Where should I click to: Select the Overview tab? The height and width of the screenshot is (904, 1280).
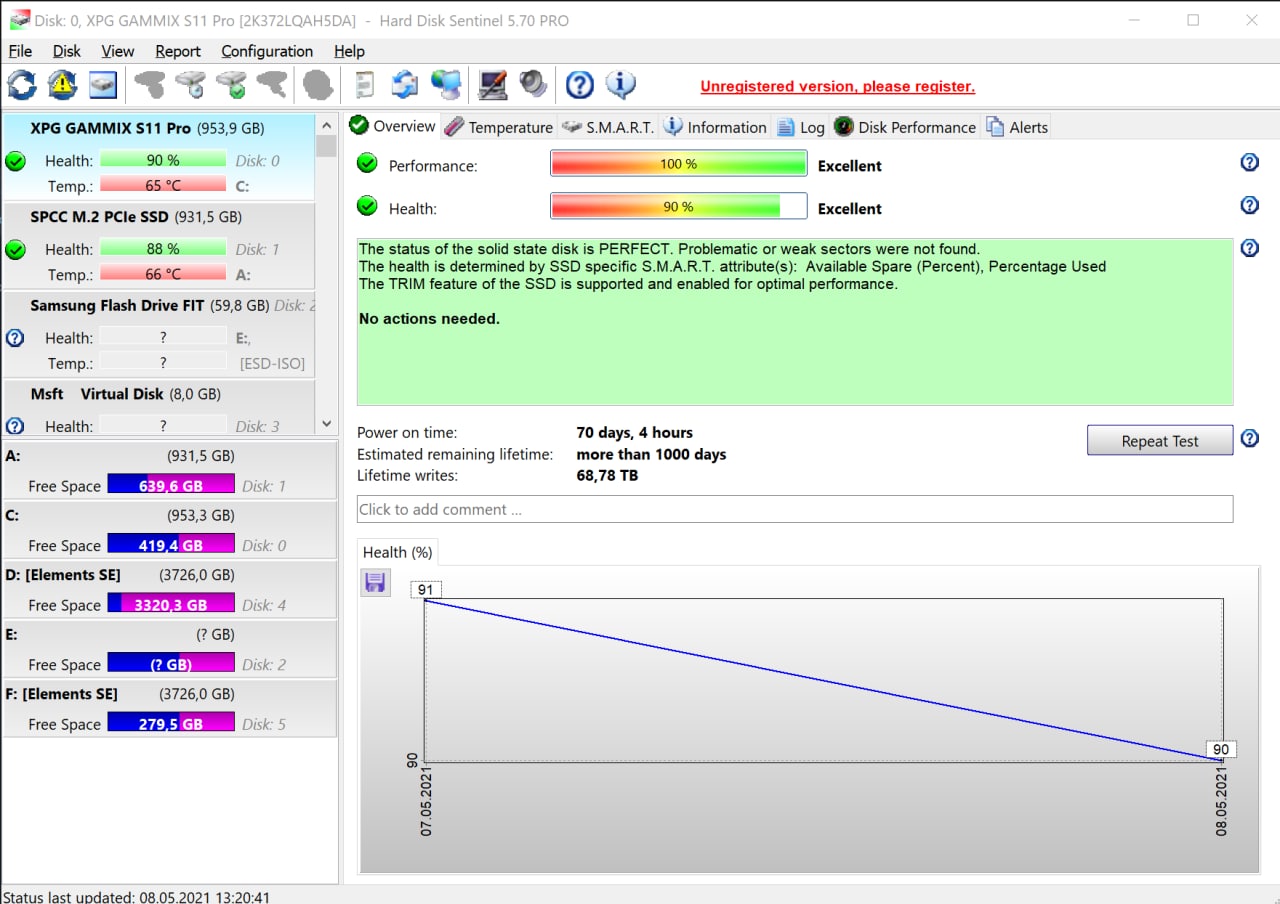click(x=392, y=126)
